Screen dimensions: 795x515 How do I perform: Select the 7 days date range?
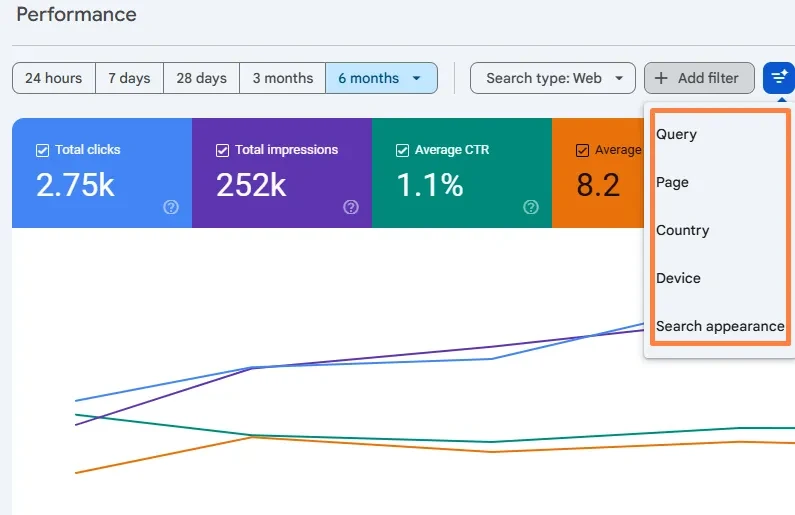129,78
